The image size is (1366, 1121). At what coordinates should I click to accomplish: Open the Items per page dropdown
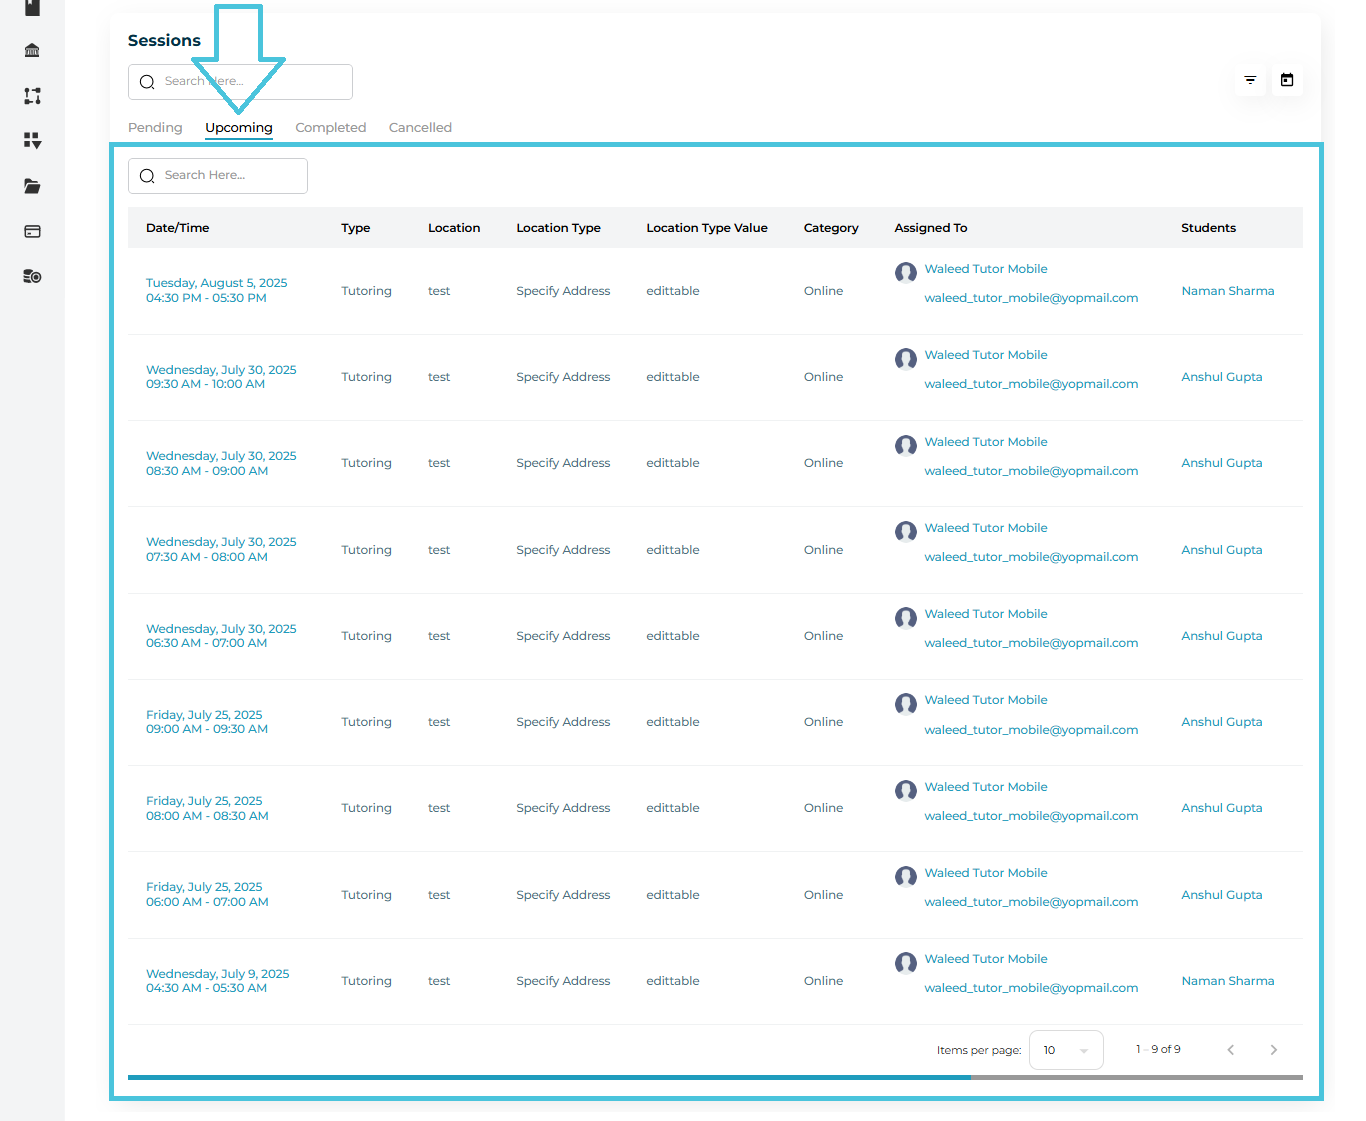(1065, 1050)
